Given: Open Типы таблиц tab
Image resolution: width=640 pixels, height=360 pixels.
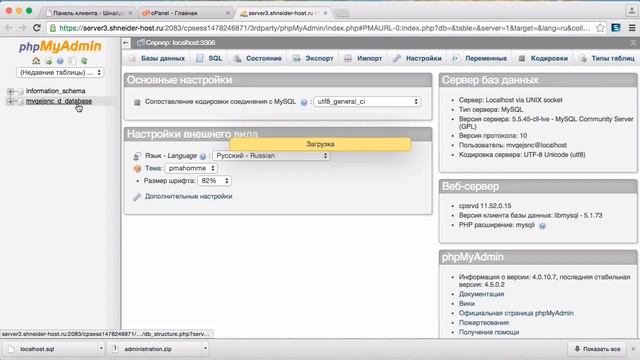Looking at the screenshot, I should click(x=607, y=58).
